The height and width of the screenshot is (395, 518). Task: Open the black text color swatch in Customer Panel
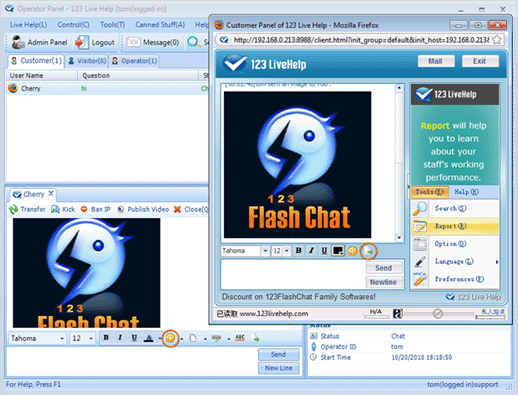click(x=338, y=250)
